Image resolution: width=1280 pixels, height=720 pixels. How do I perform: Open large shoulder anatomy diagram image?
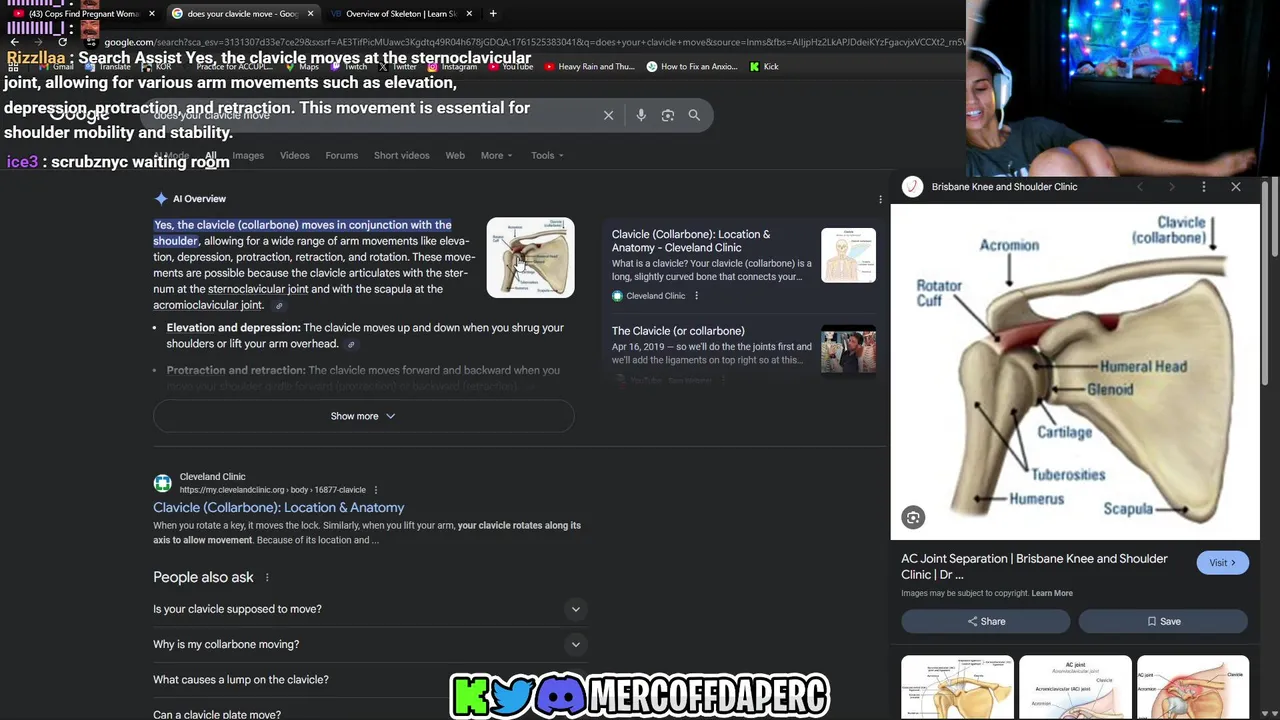coord(1075,372)
